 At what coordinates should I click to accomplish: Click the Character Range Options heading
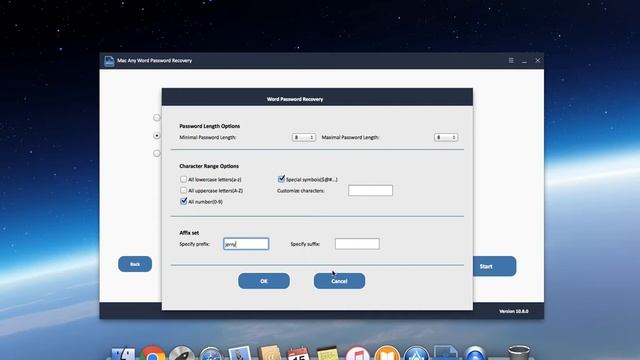click(209, 166)
